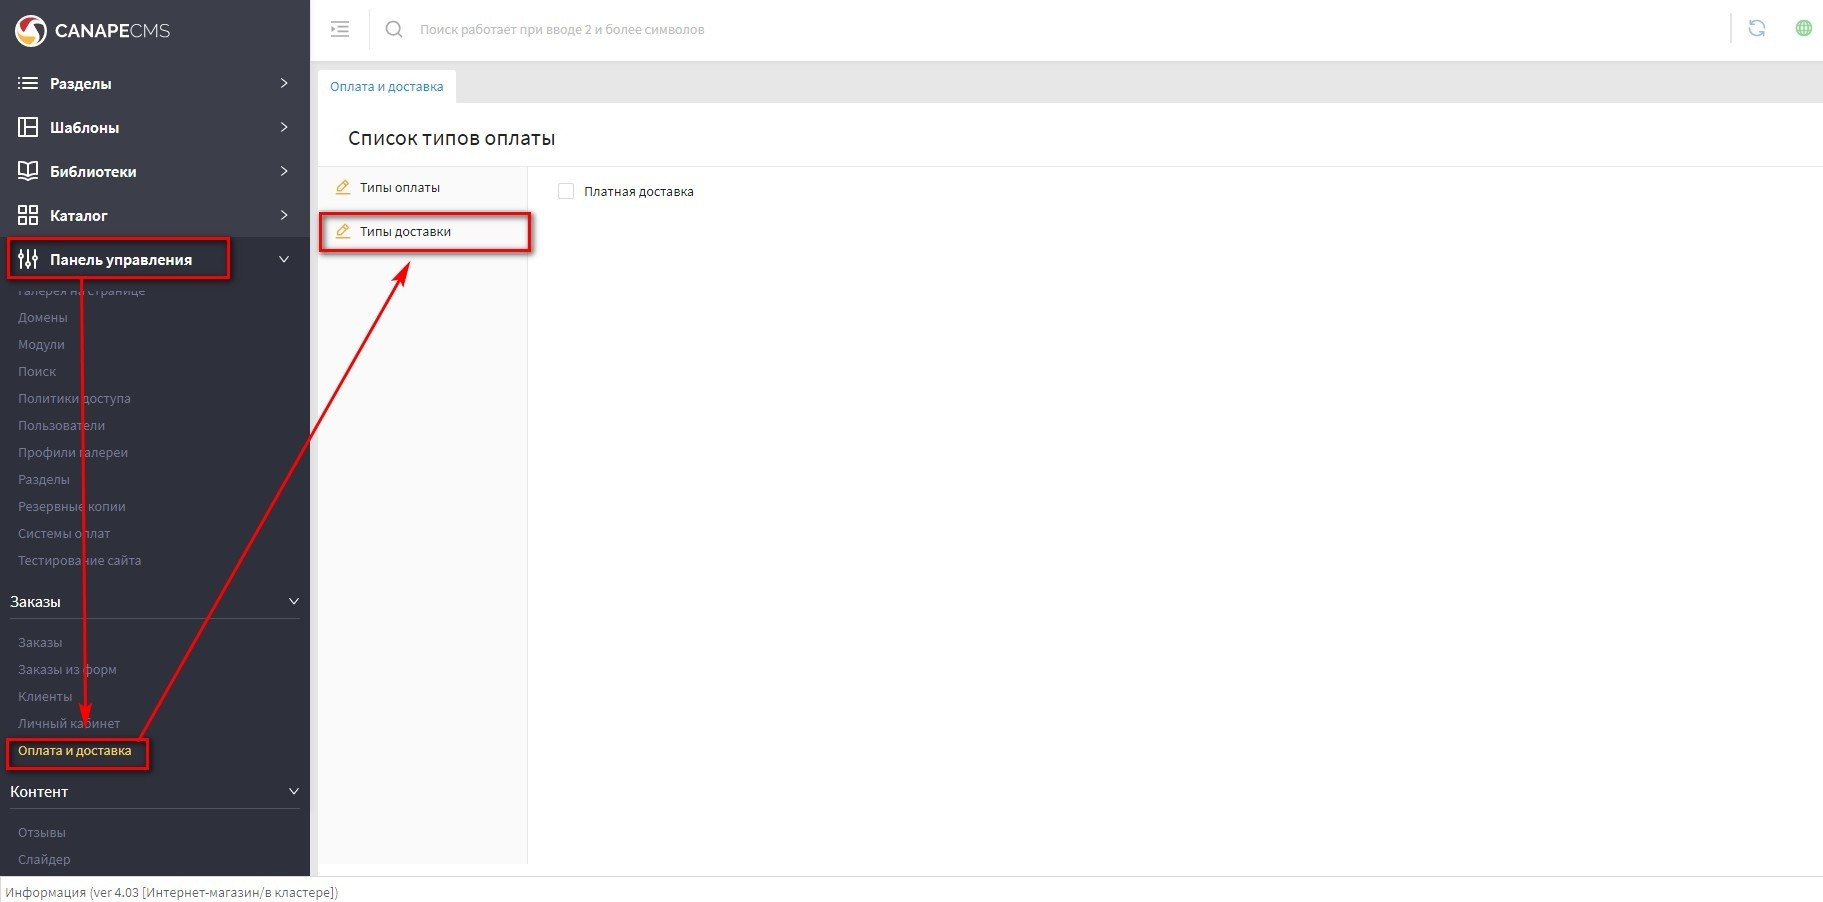This screenshot has height=902, width=1823.
Task: Enable the Платная доставка checkbox
Action: click(566, 191)
